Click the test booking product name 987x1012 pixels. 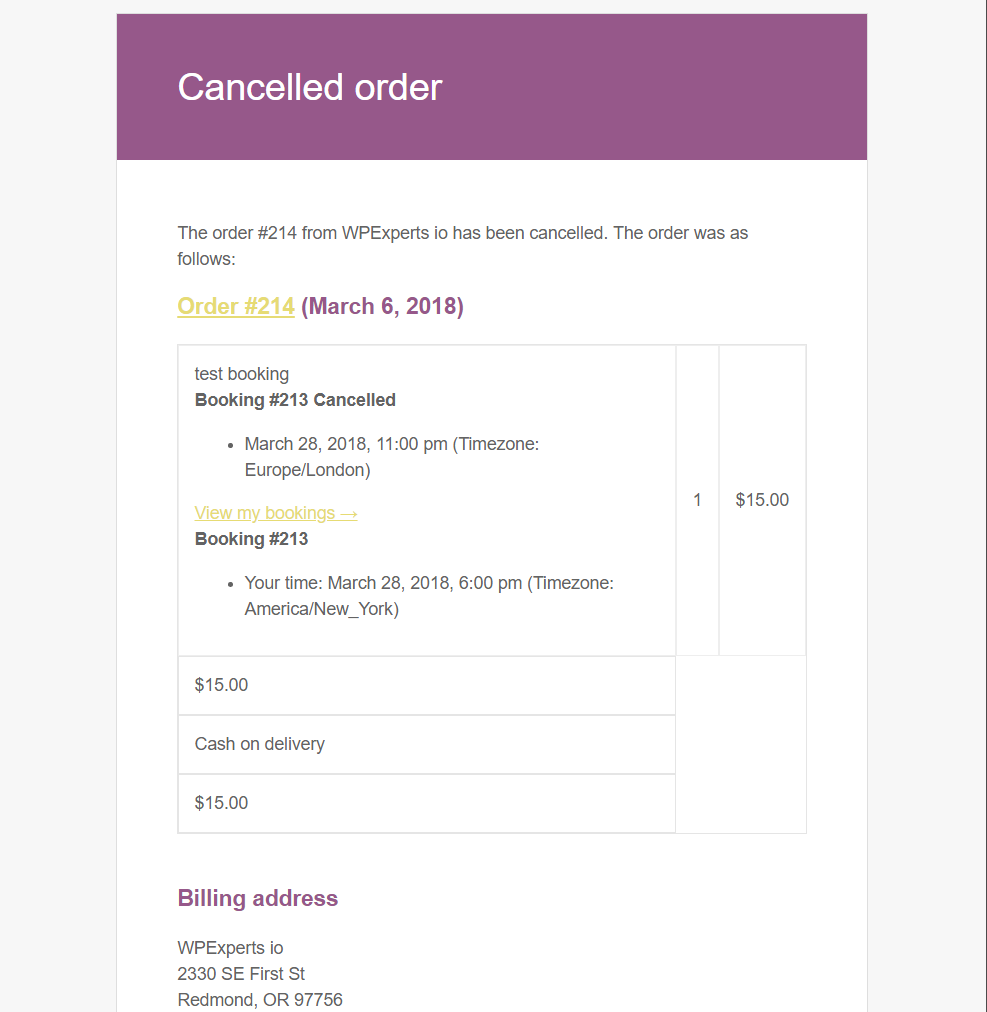(x=242, y=374)
